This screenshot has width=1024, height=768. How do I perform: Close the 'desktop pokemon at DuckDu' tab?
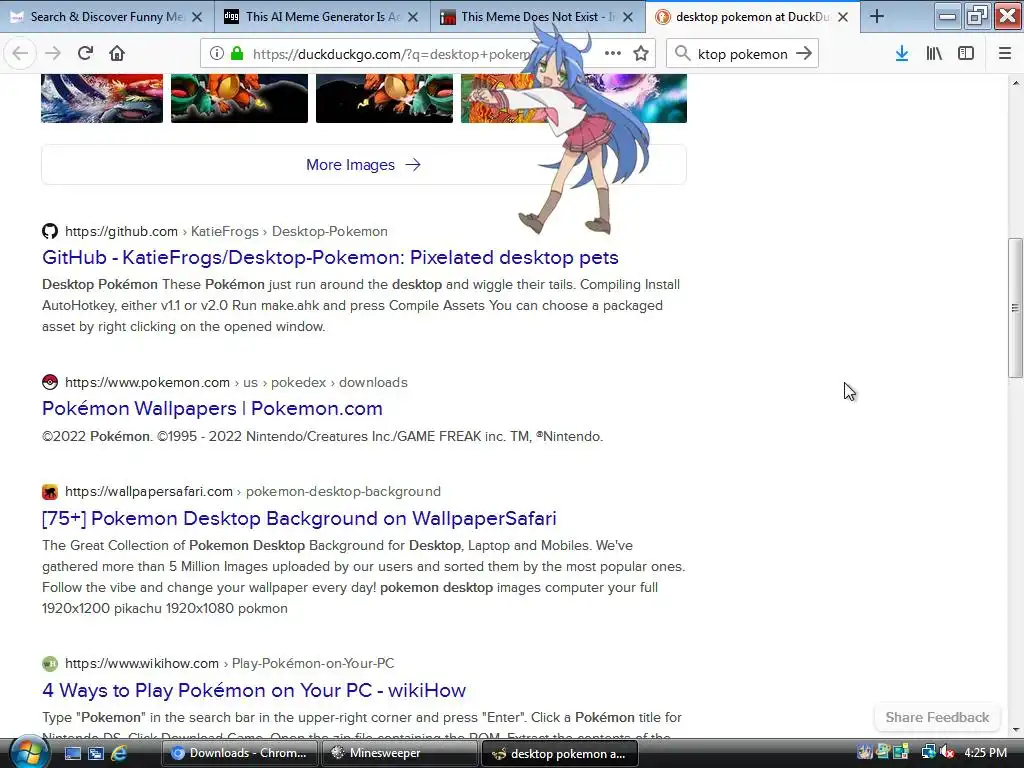click(843, 17)
